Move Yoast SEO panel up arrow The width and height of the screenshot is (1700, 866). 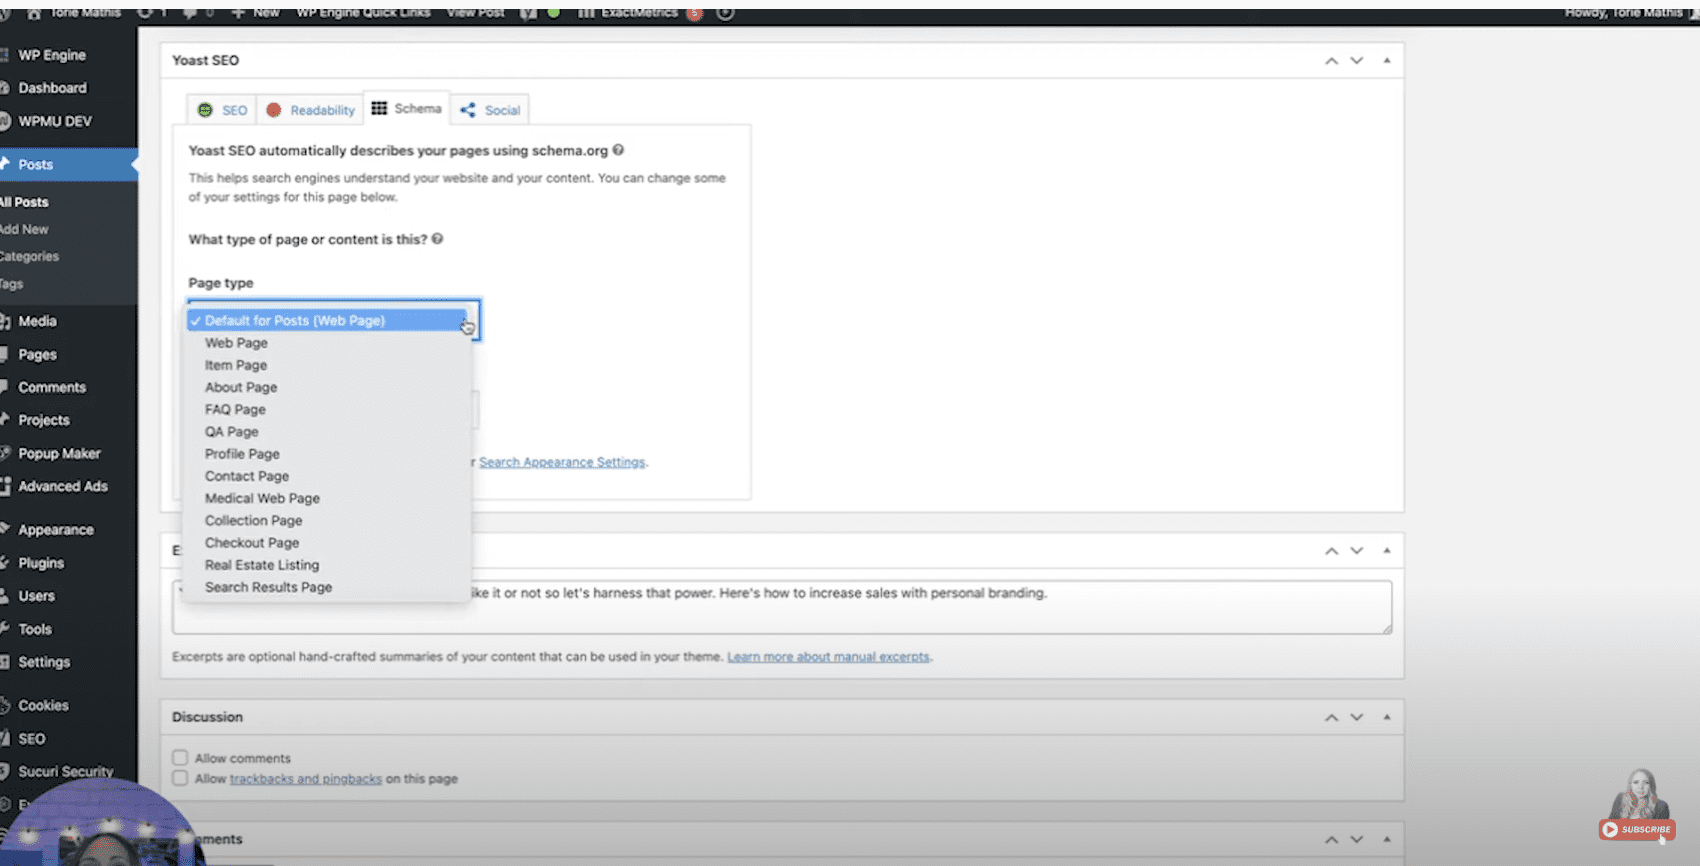tap(1331, 61)
